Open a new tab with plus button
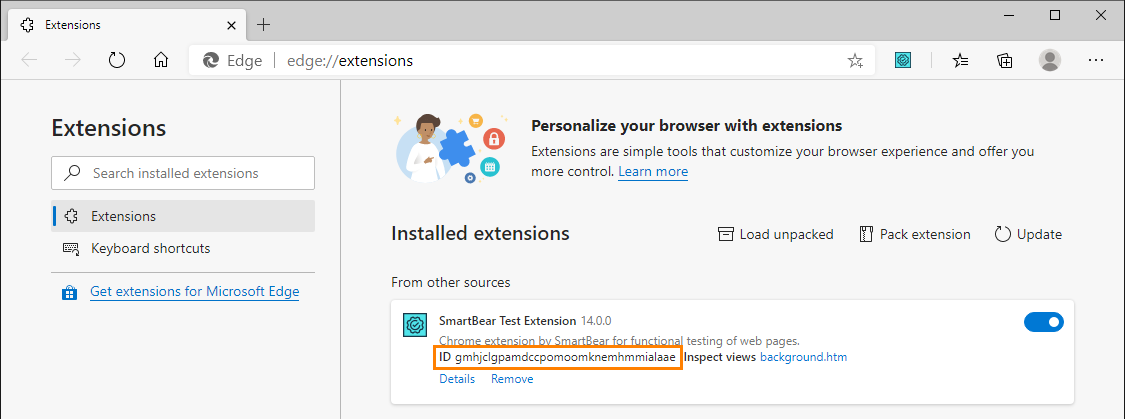The height and width of the screenshot is (419, 1125). [264, 24]
